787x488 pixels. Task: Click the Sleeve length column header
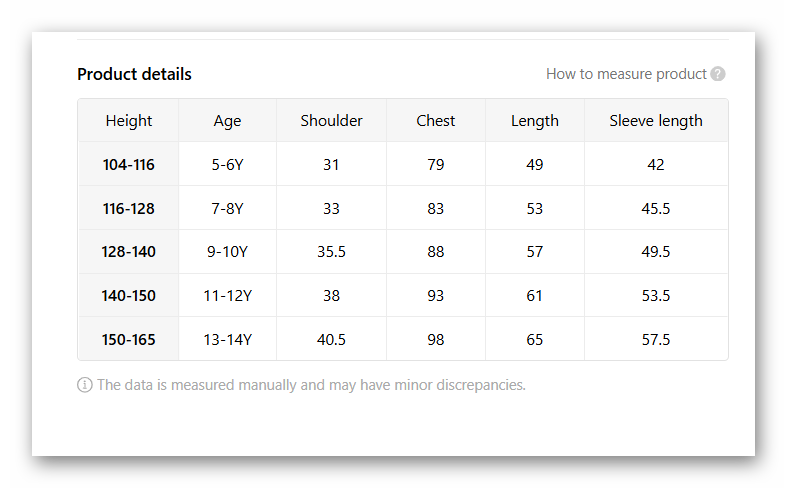[656, 121]
